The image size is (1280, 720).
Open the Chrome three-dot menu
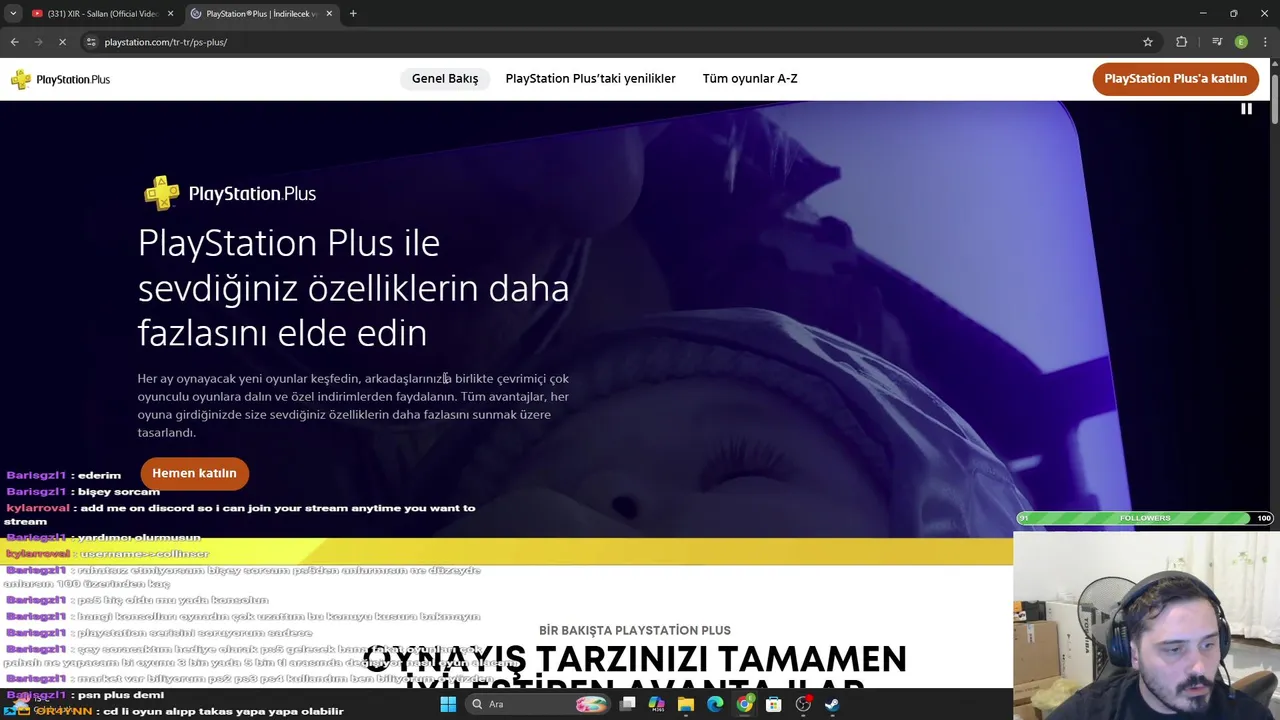pos(1265,42)
